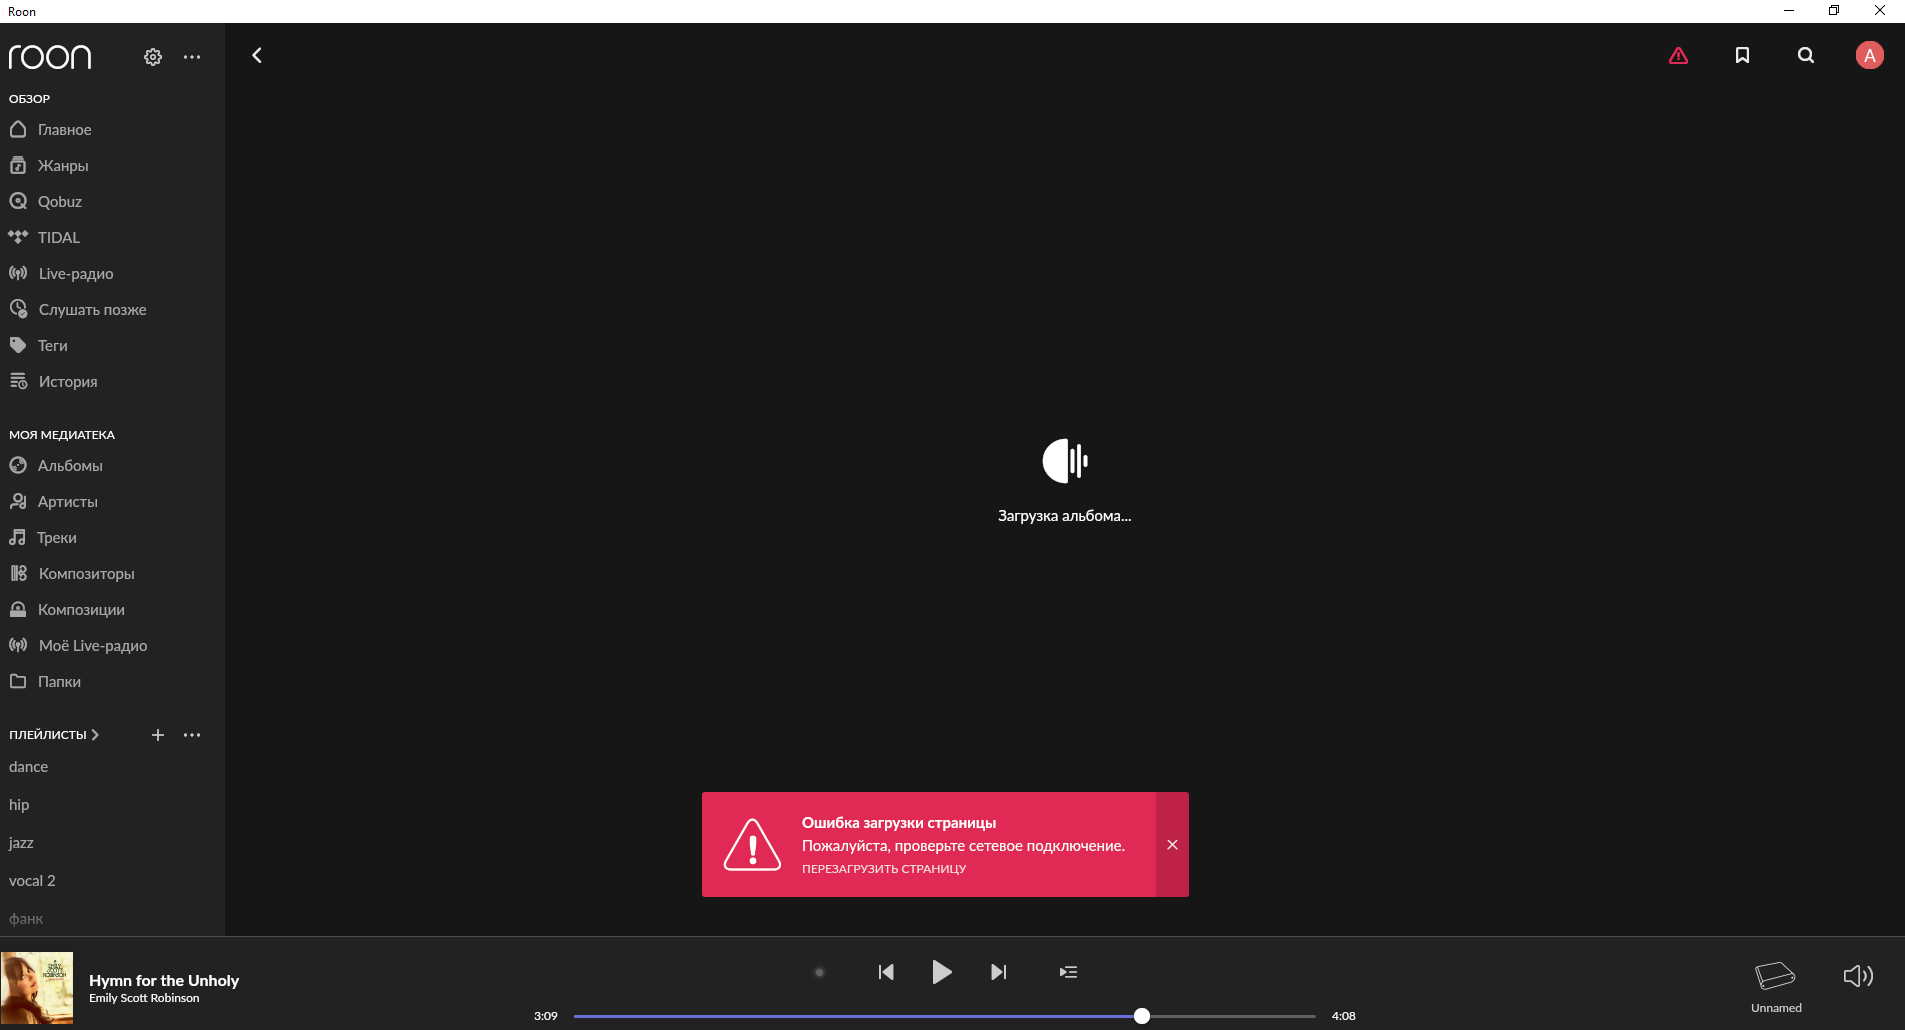
Task: Click the red warning alert icon
Action: coord(1678,56)
